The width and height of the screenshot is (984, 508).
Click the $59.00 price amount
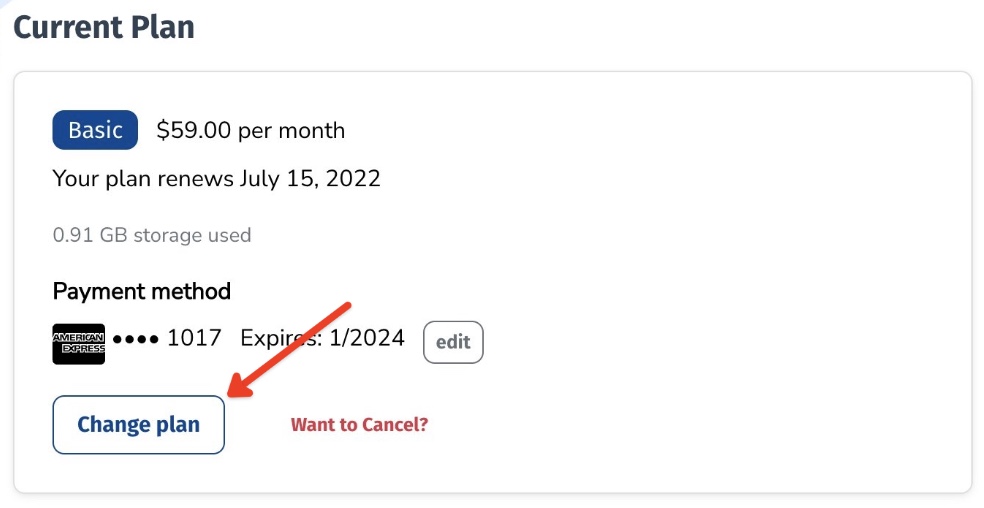[x=195, y=130]
